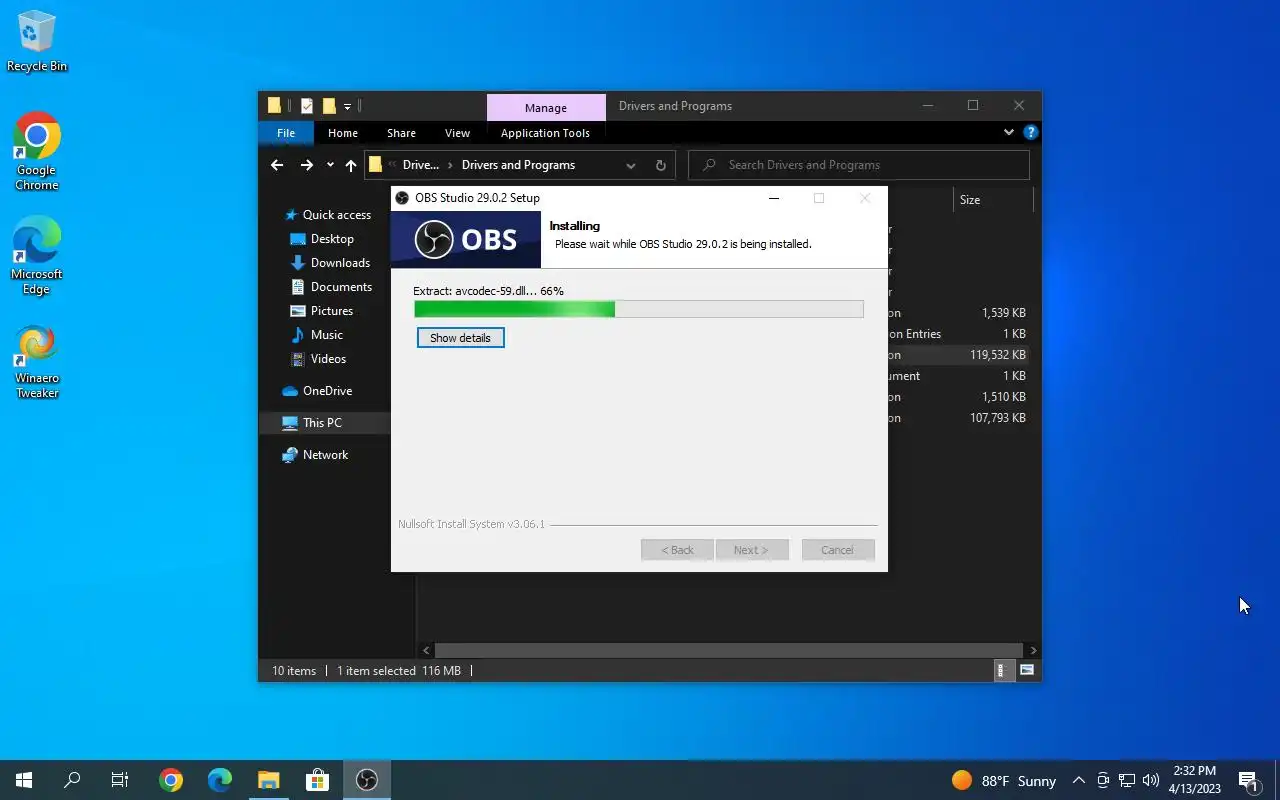Switch Explorer to large icons view
Screen dimensions: 1280x800
tap(1026, 671)
